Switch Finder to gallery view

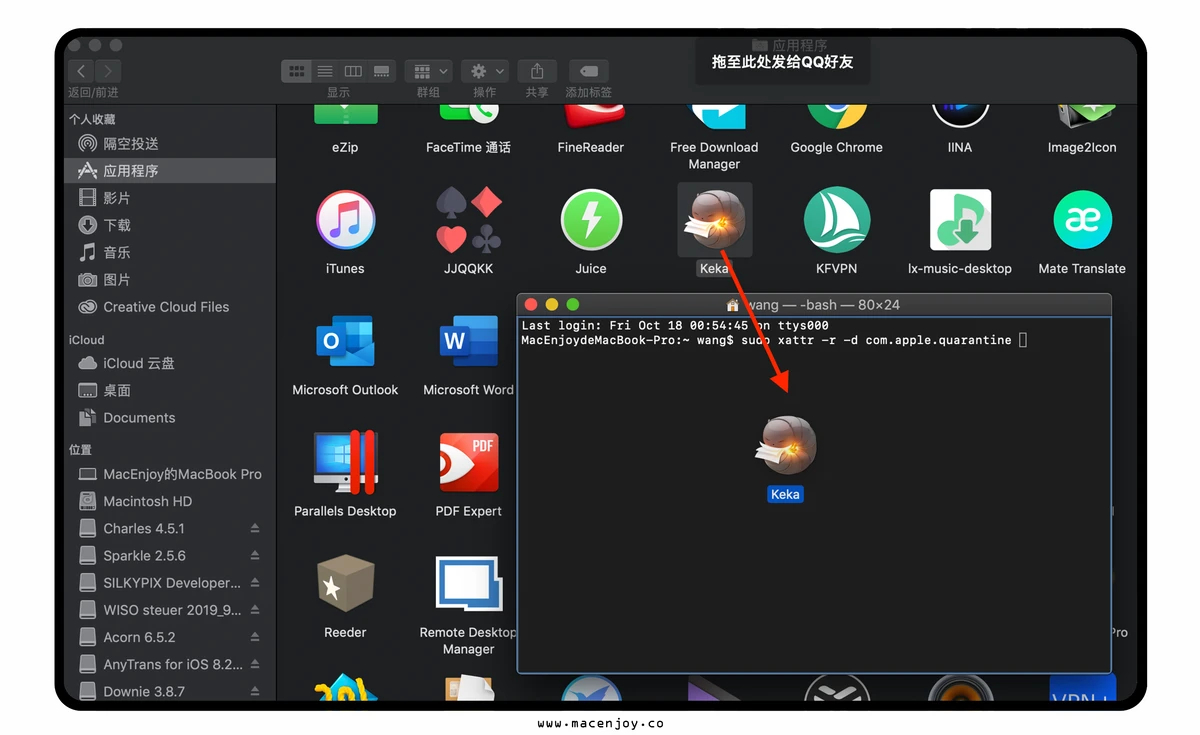[381, 71]
